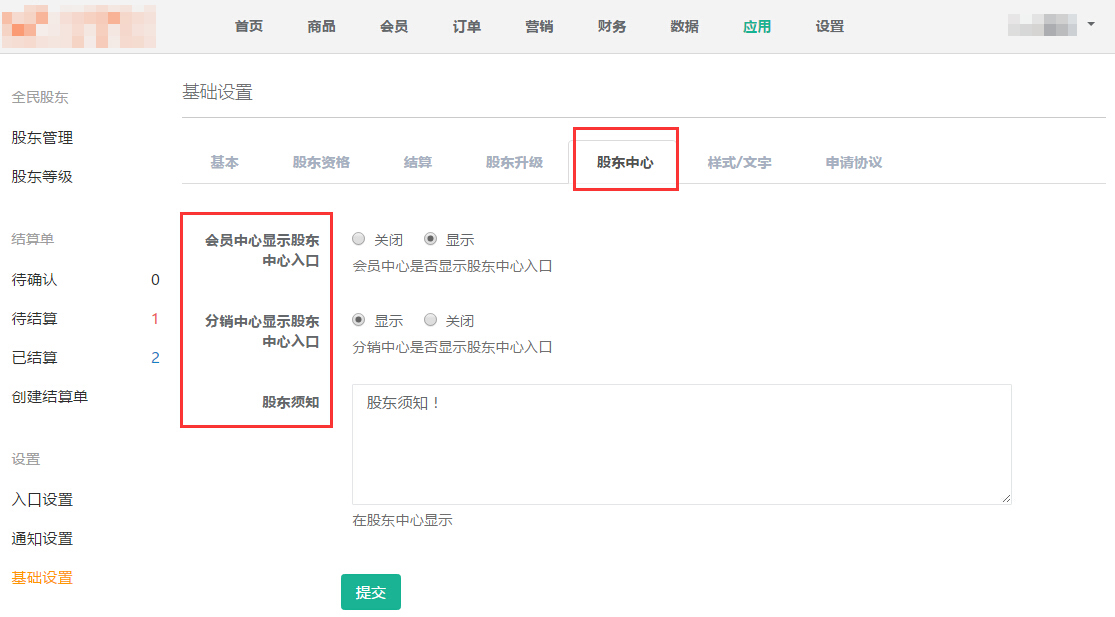Select 显示 for 会员中心显示股东中心入口
This screenshot has height=617, width=1115.
(x=431, y=240)
